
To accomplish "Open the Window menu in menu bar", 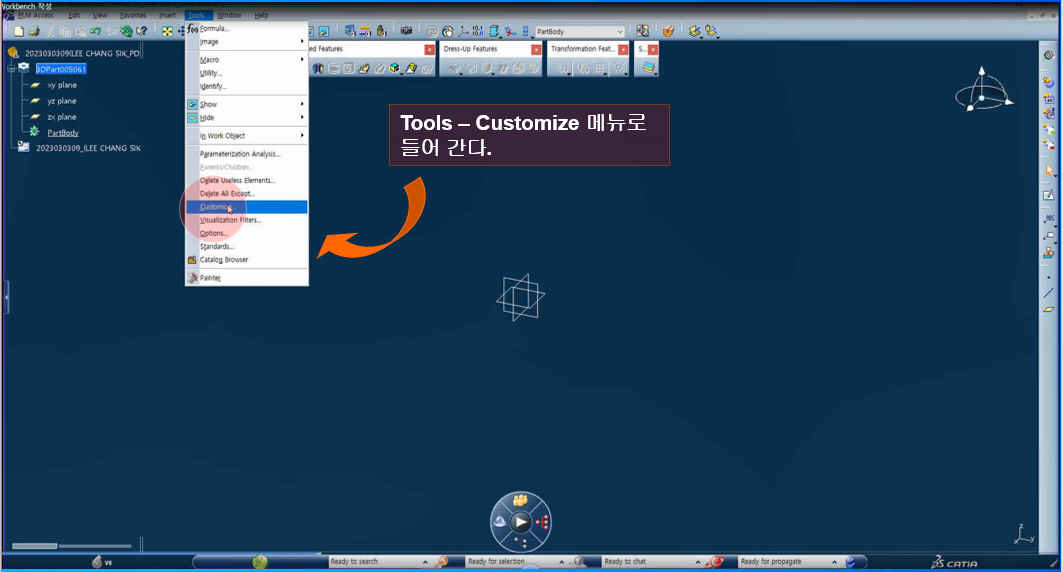I will [x=229, y=15].
